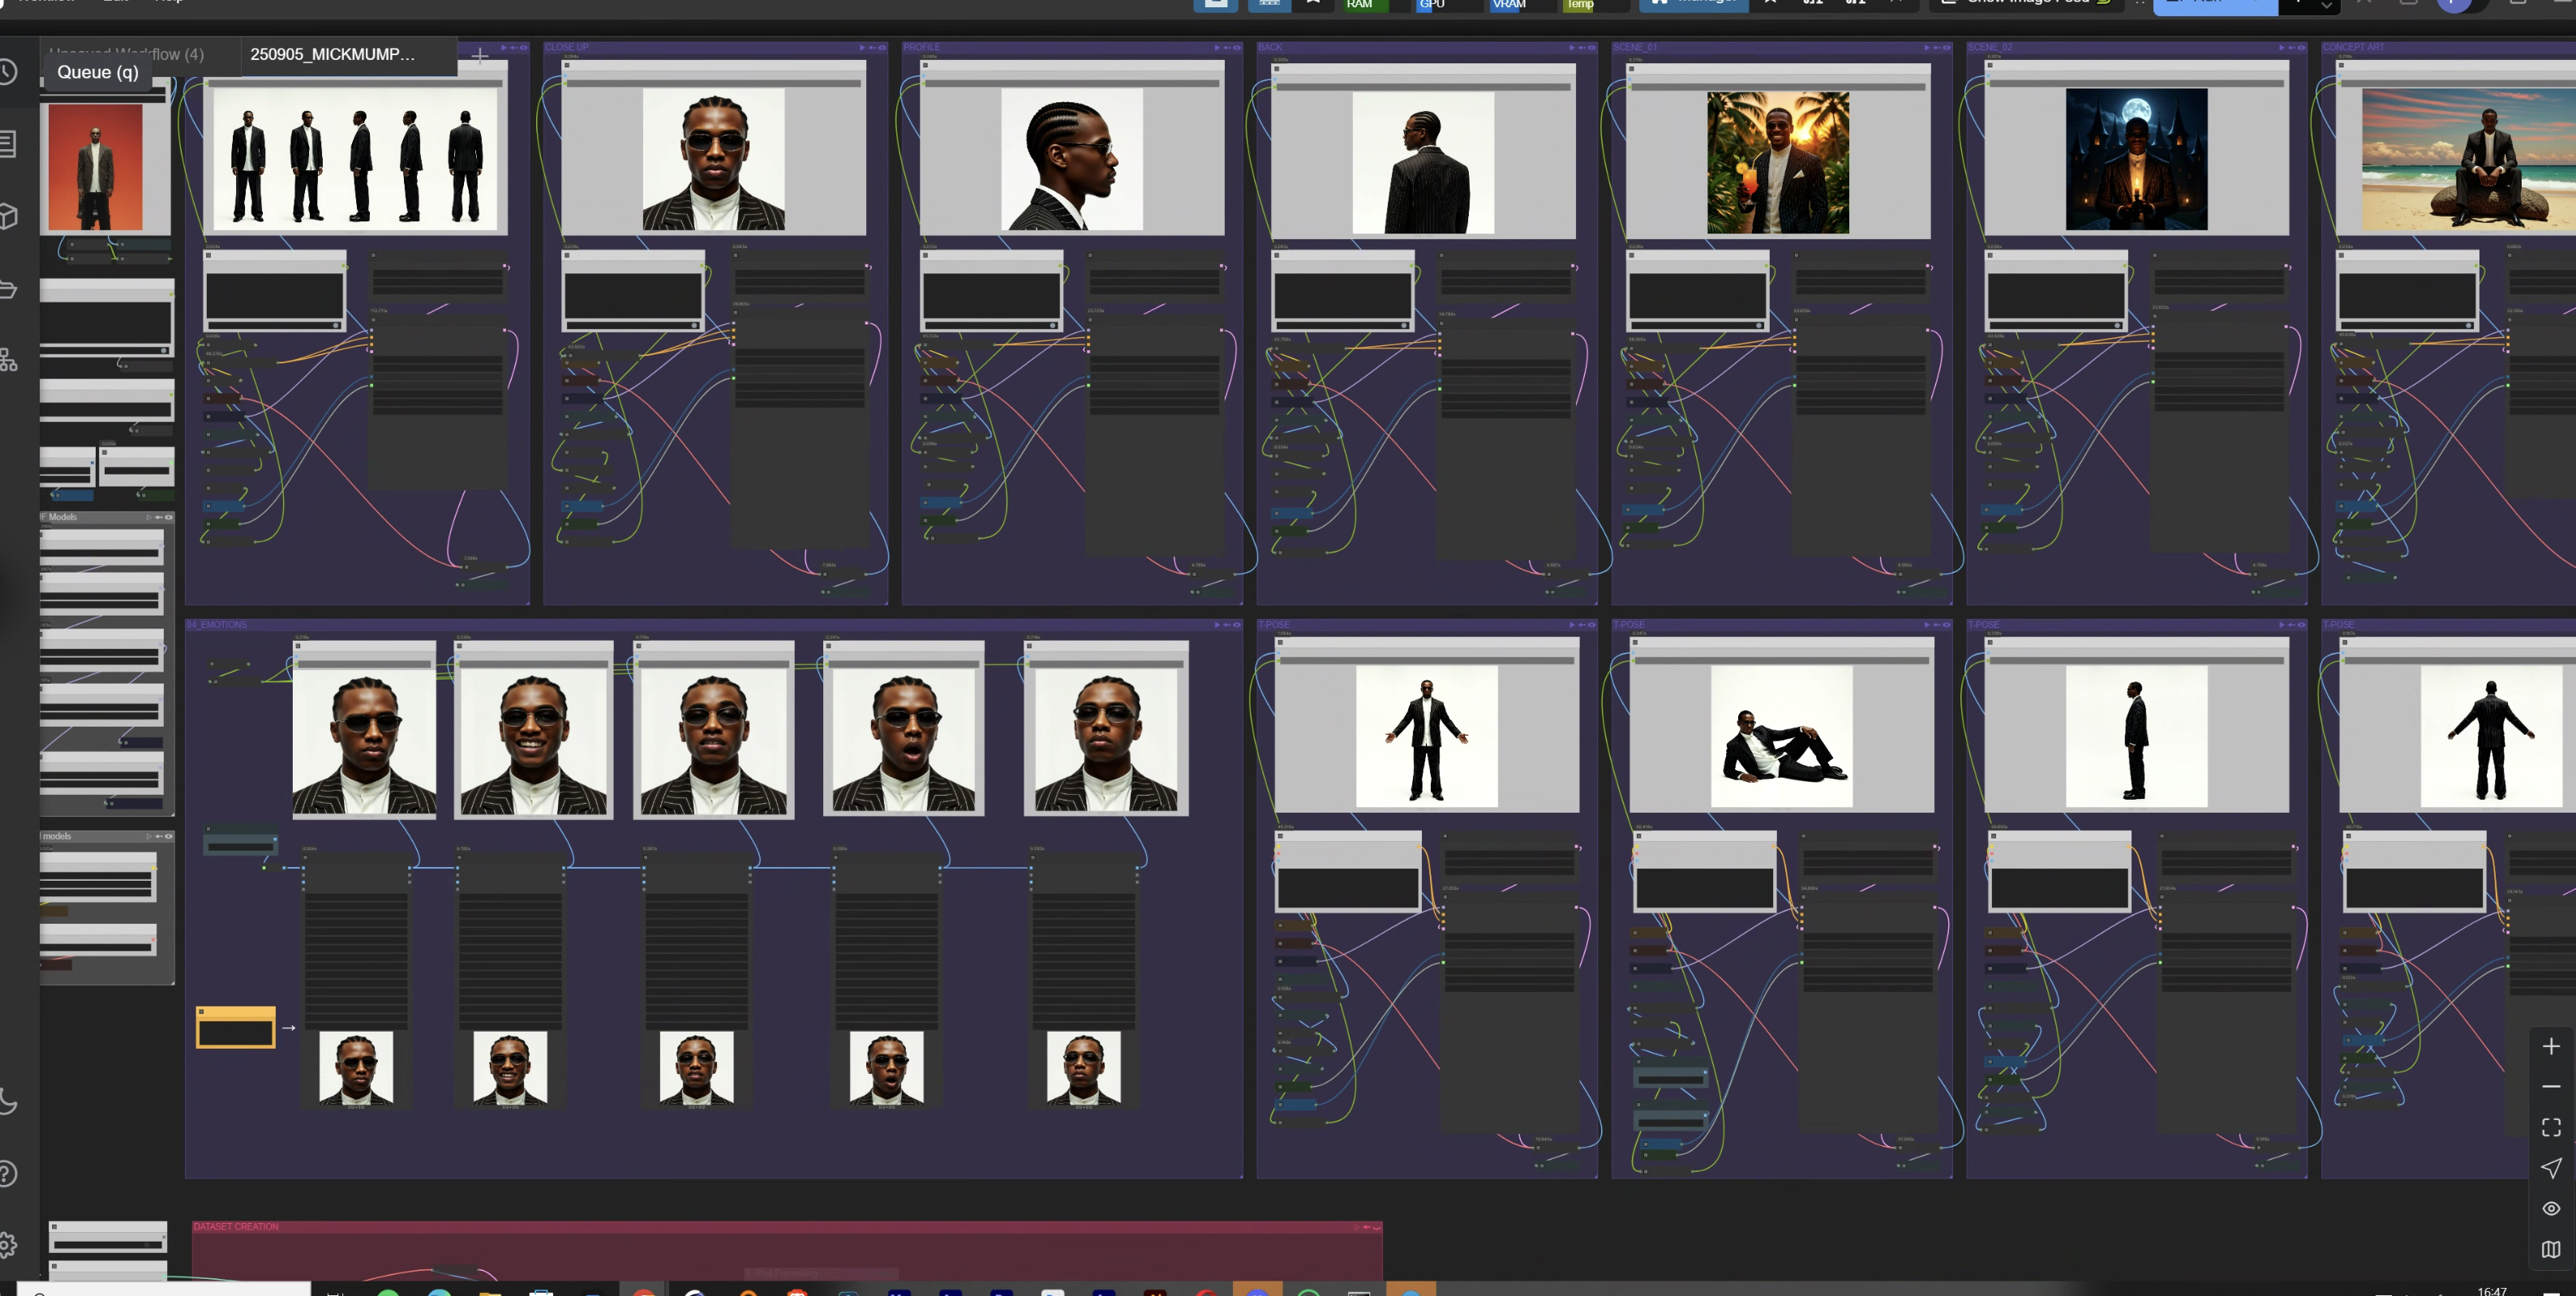Toggle minimap icon in canvas controls
This screenshot has height=1296, width=2576.
(x=2551, y=1249)
